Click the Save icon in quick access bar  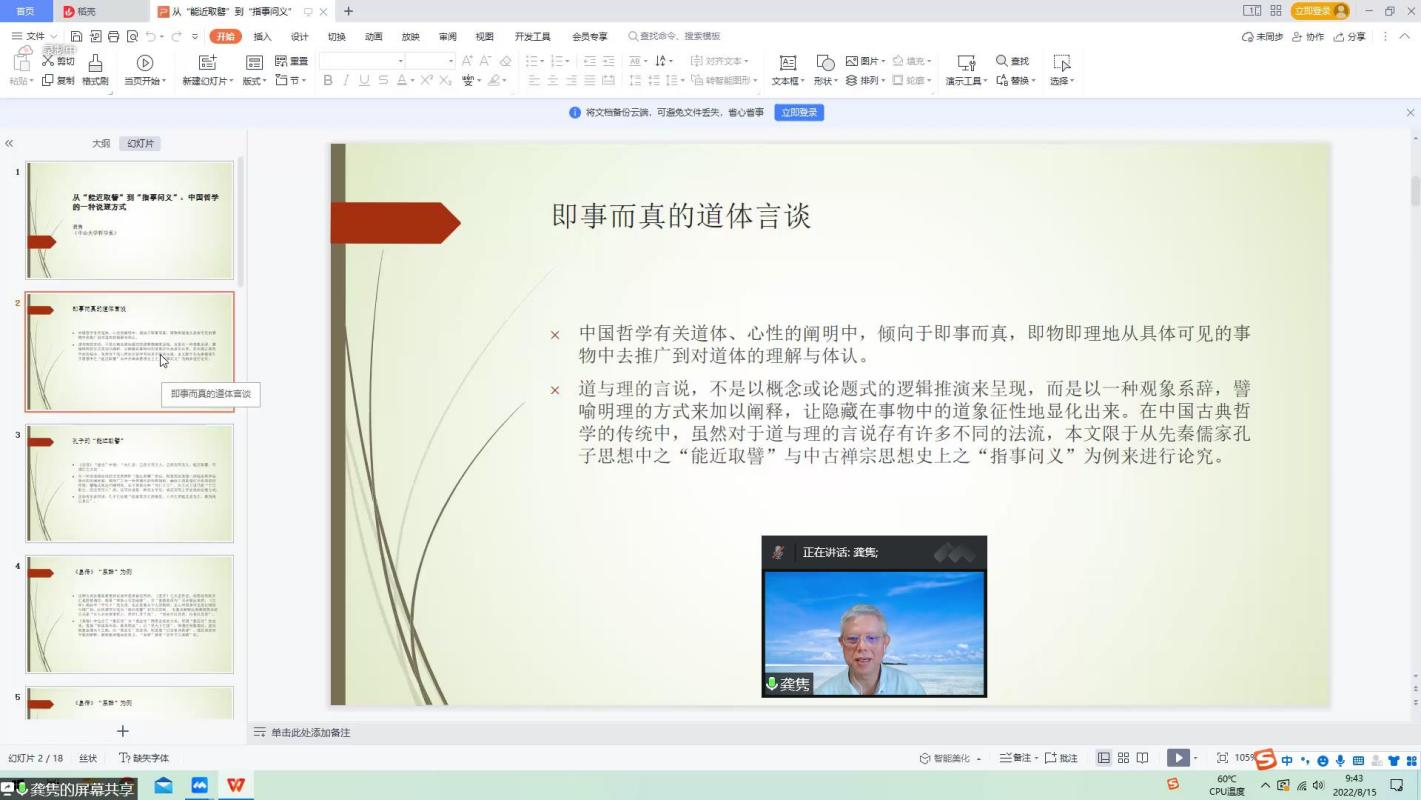(x=76, y=37)
